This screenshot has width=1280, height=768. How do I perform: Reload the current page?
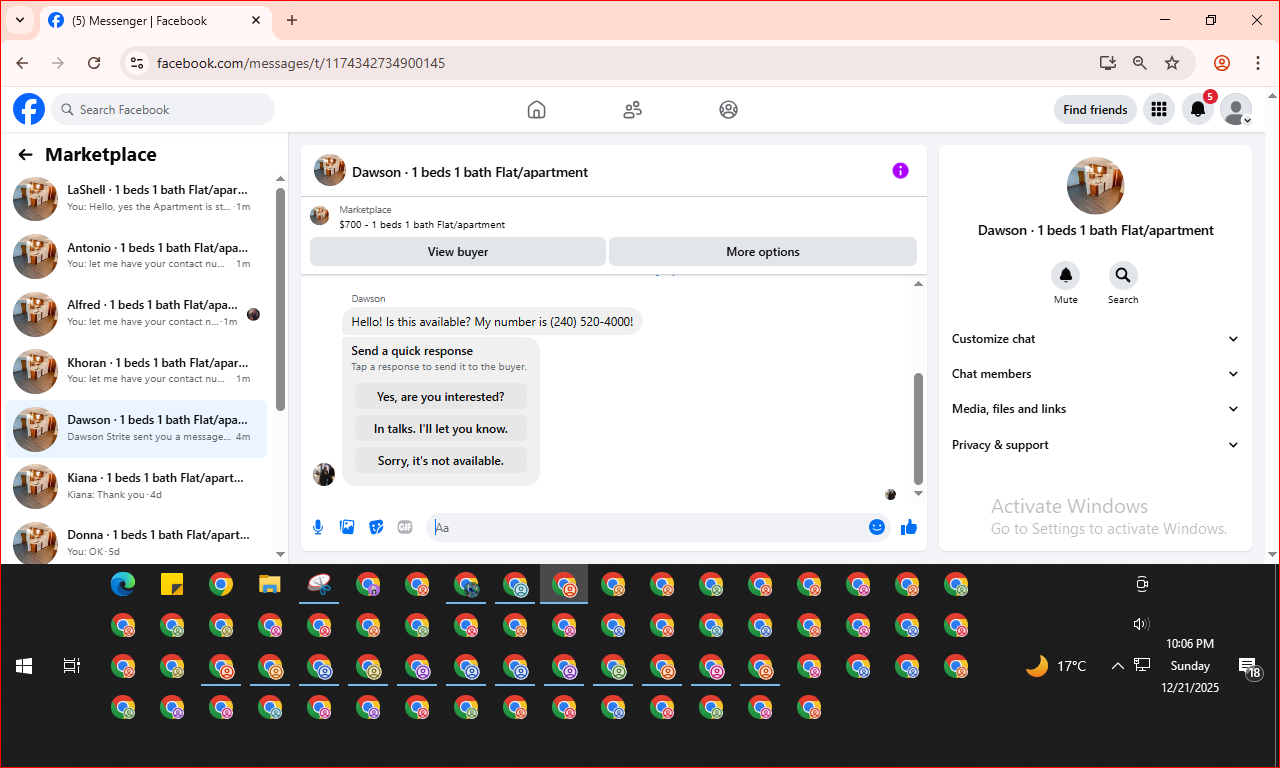point(94,63)
